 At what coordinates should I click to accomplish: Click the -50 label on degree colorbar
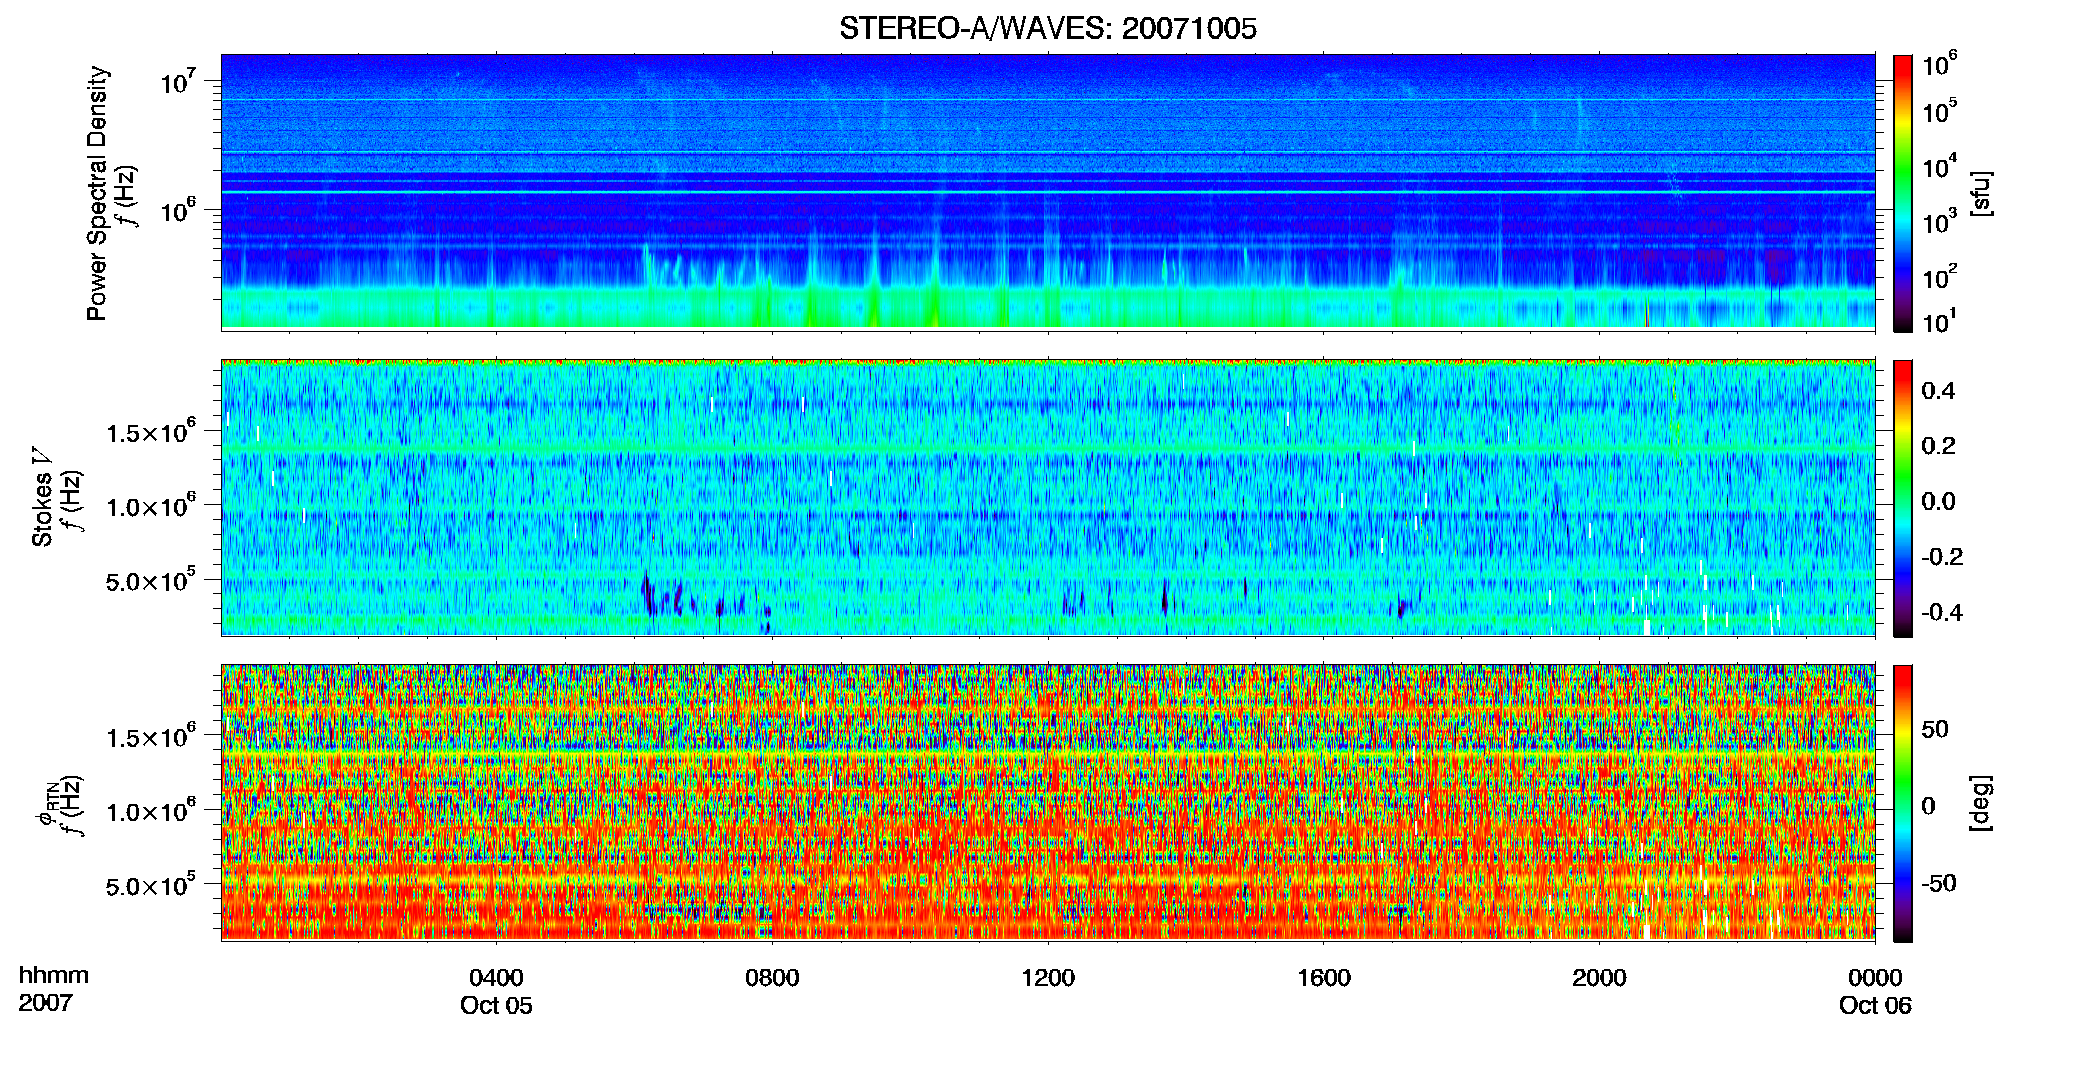point(1939,883)
